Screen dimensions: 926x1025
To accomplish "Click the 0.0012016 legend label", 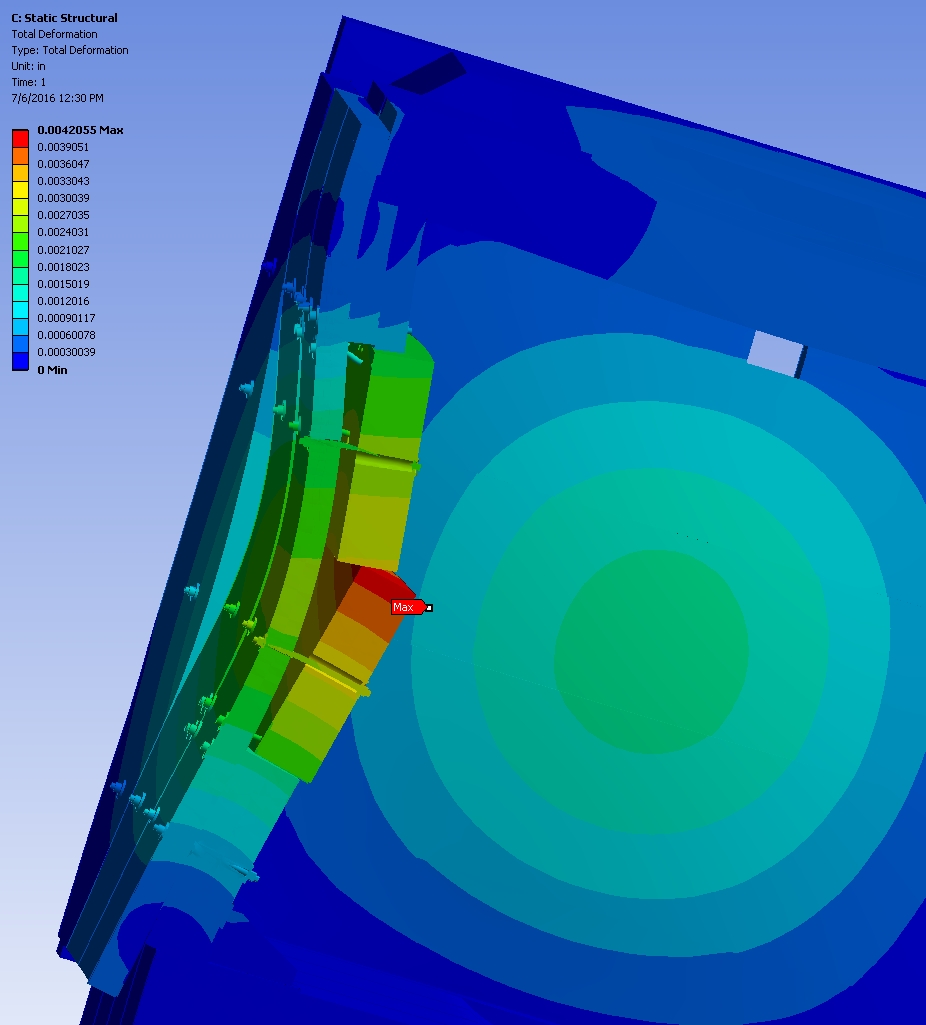I will (x=63, y=301).
